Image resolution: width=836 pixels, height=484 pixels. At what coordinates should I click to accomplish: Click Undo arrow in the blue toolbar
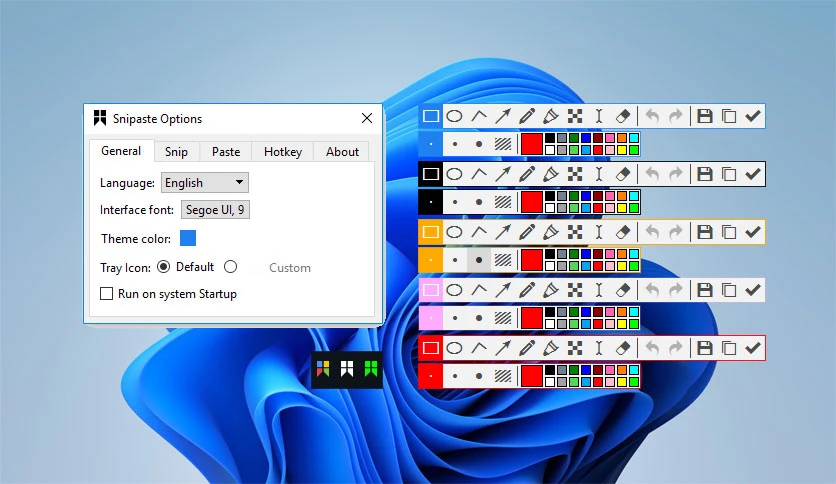[652, 116]
